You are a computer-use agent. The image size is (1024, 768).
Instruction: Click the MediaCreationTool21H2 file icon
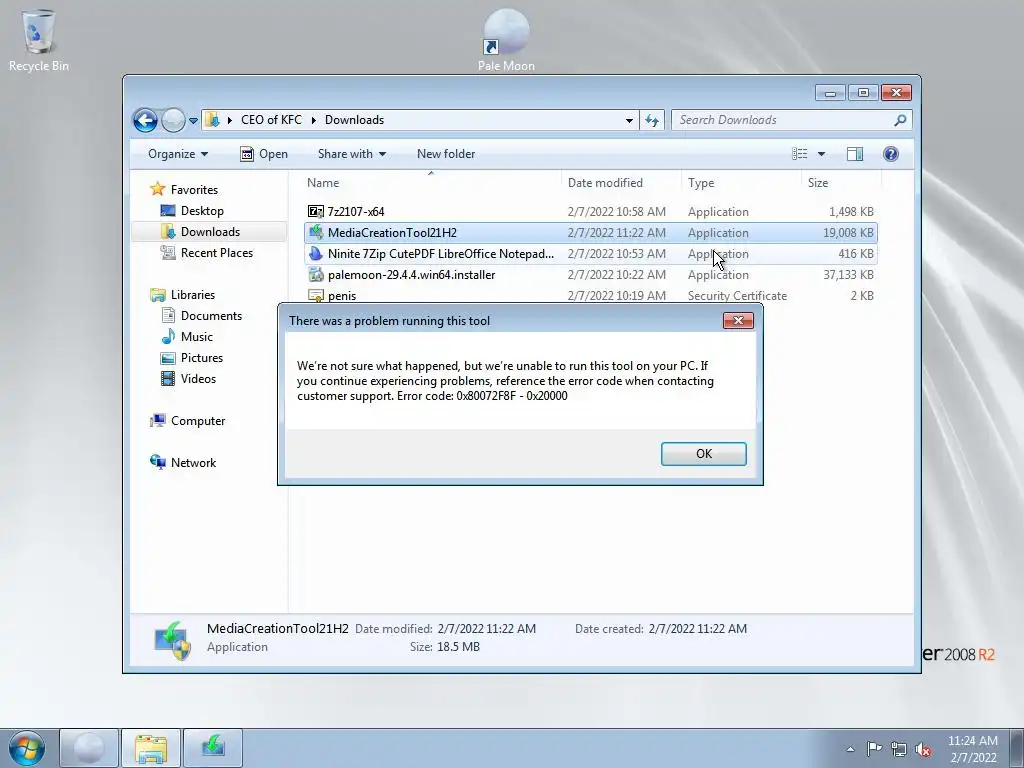[315, 232]
